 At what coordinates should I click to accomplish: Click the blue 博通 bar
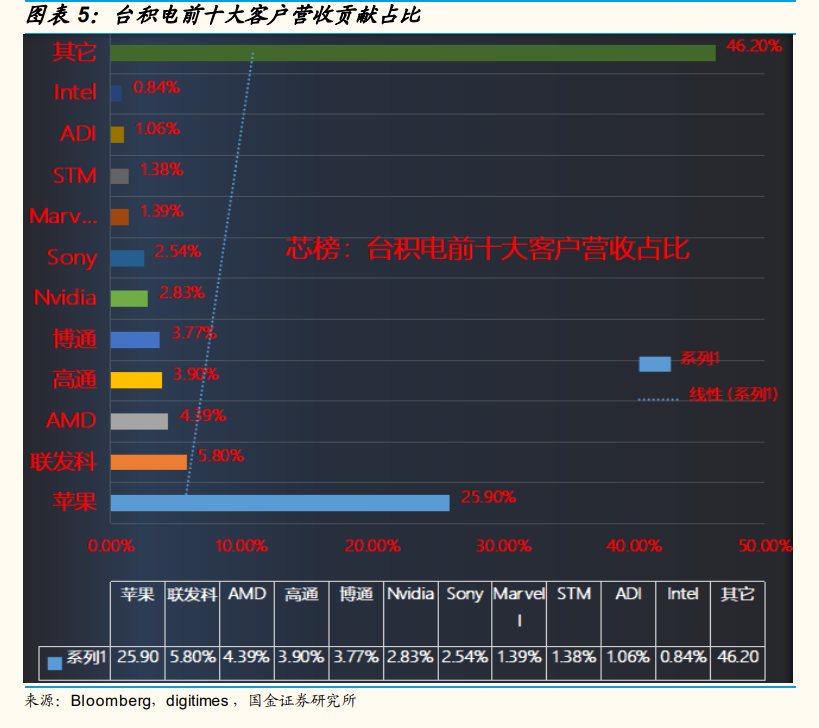135,340
